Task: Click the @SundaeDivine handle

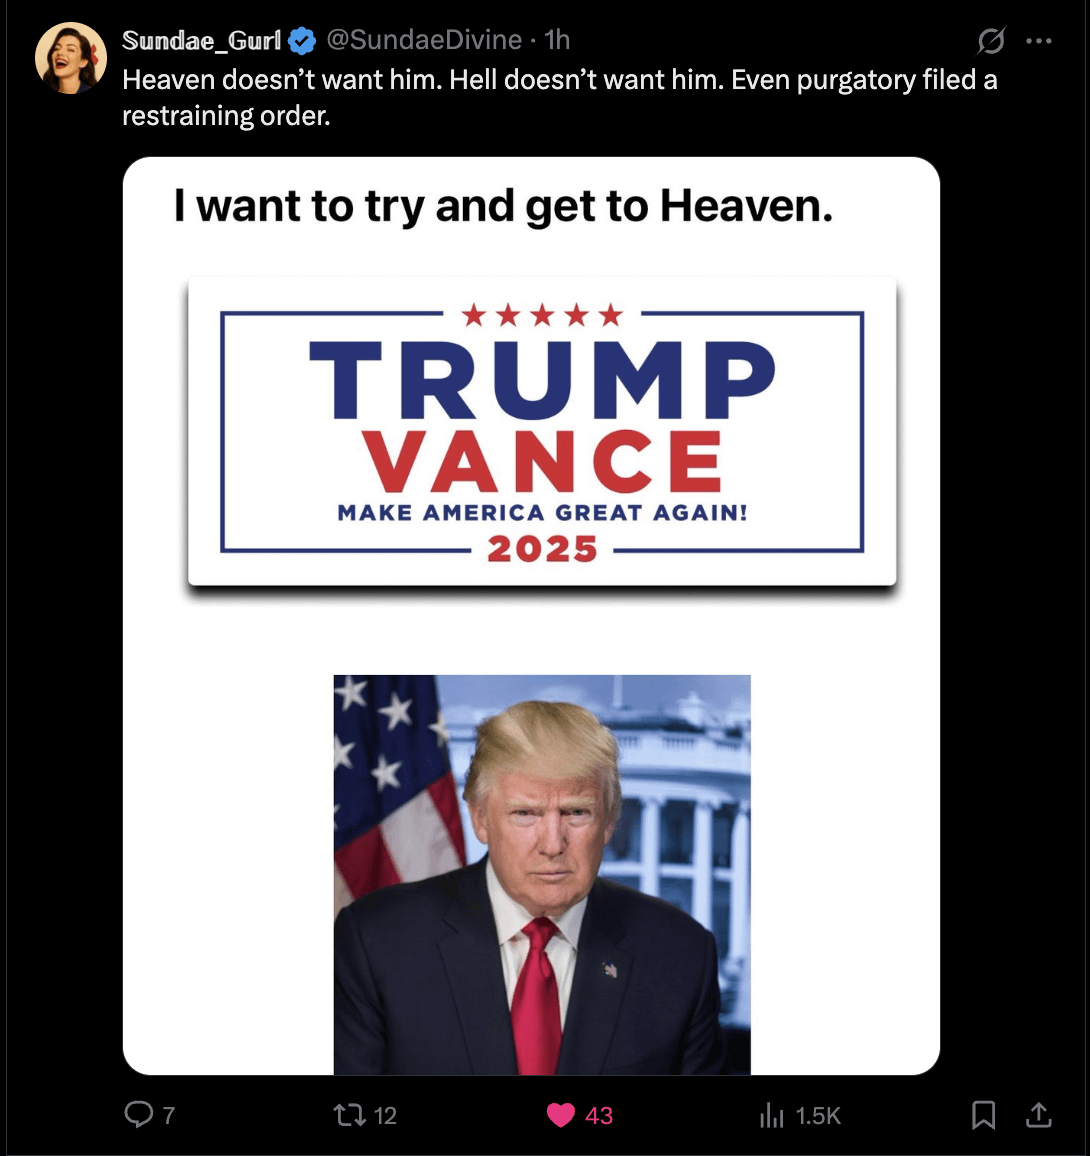Action: (x=424, y=40)
